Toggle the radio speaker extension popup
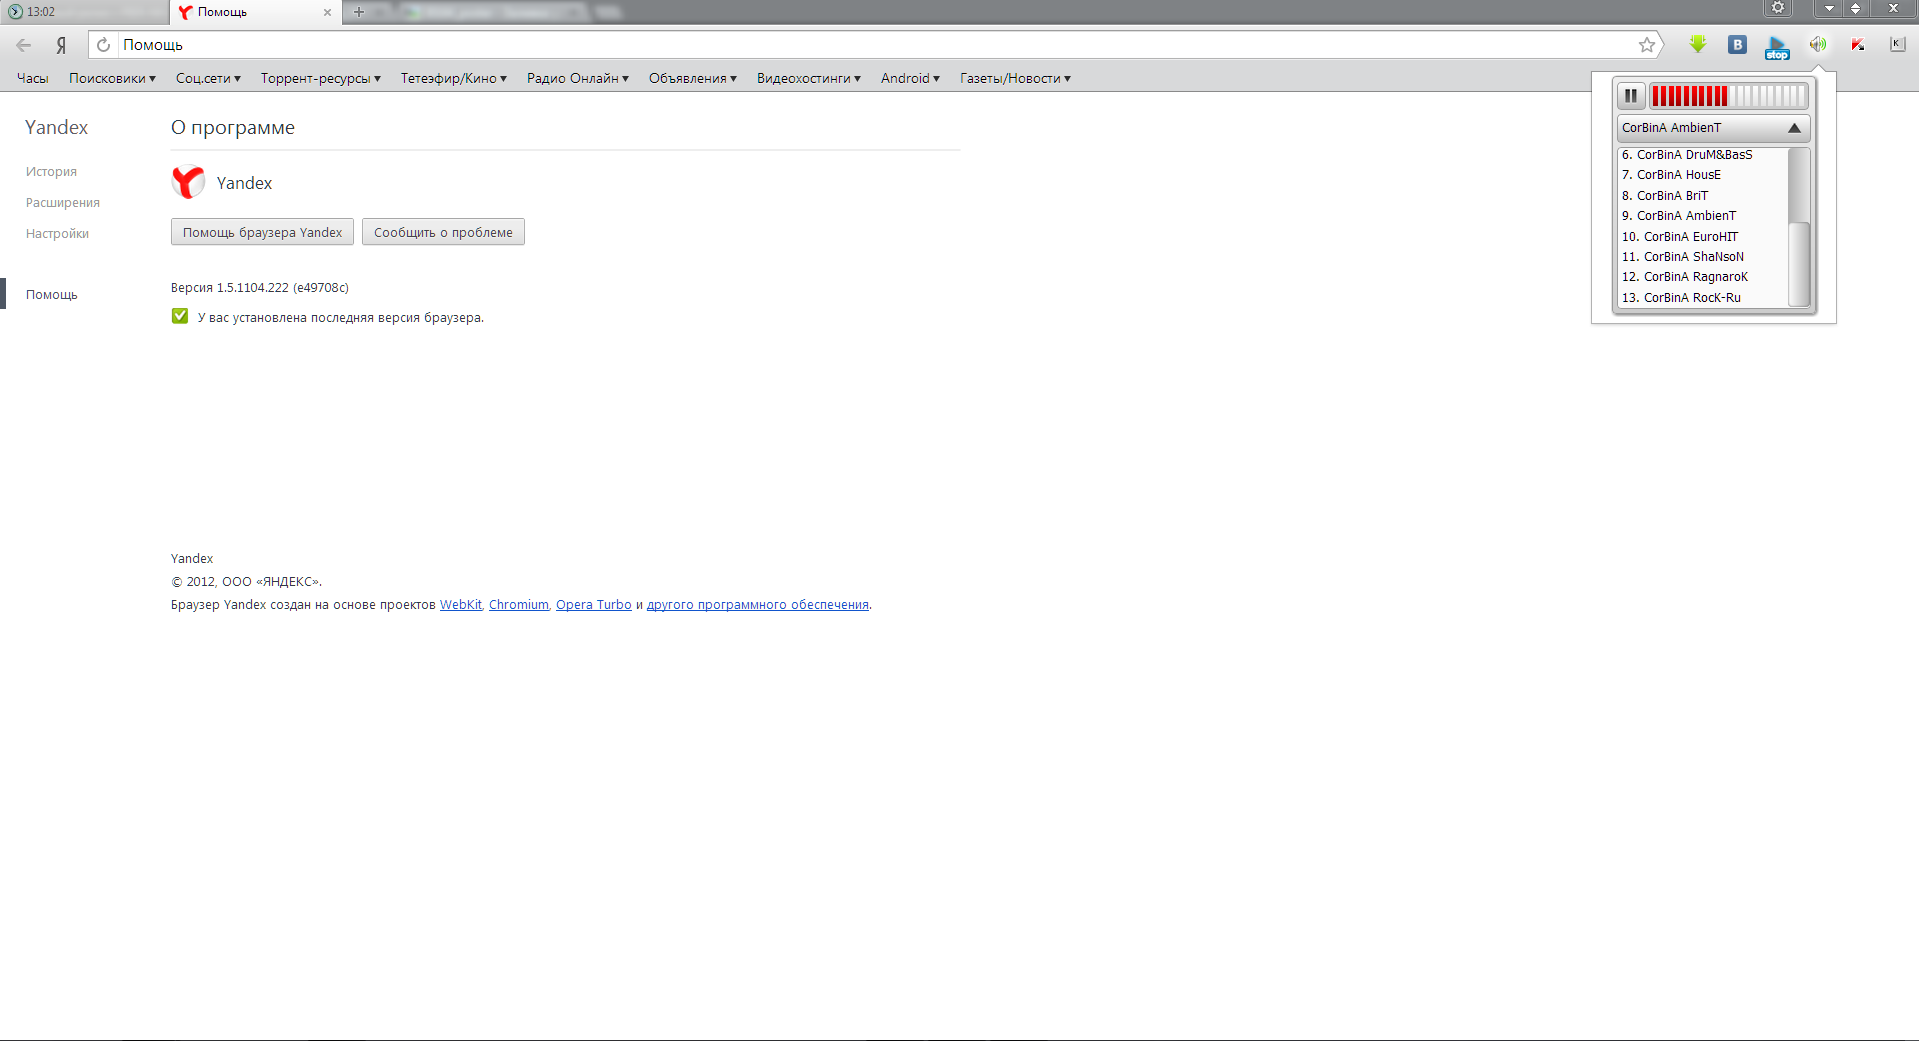Image resolution: width=1919 pixels, height=1041 pixels. coord(1818,45)
